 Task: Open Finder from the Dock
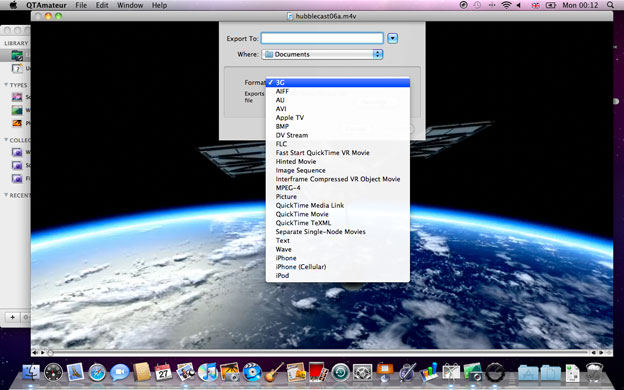pos(31,373)
